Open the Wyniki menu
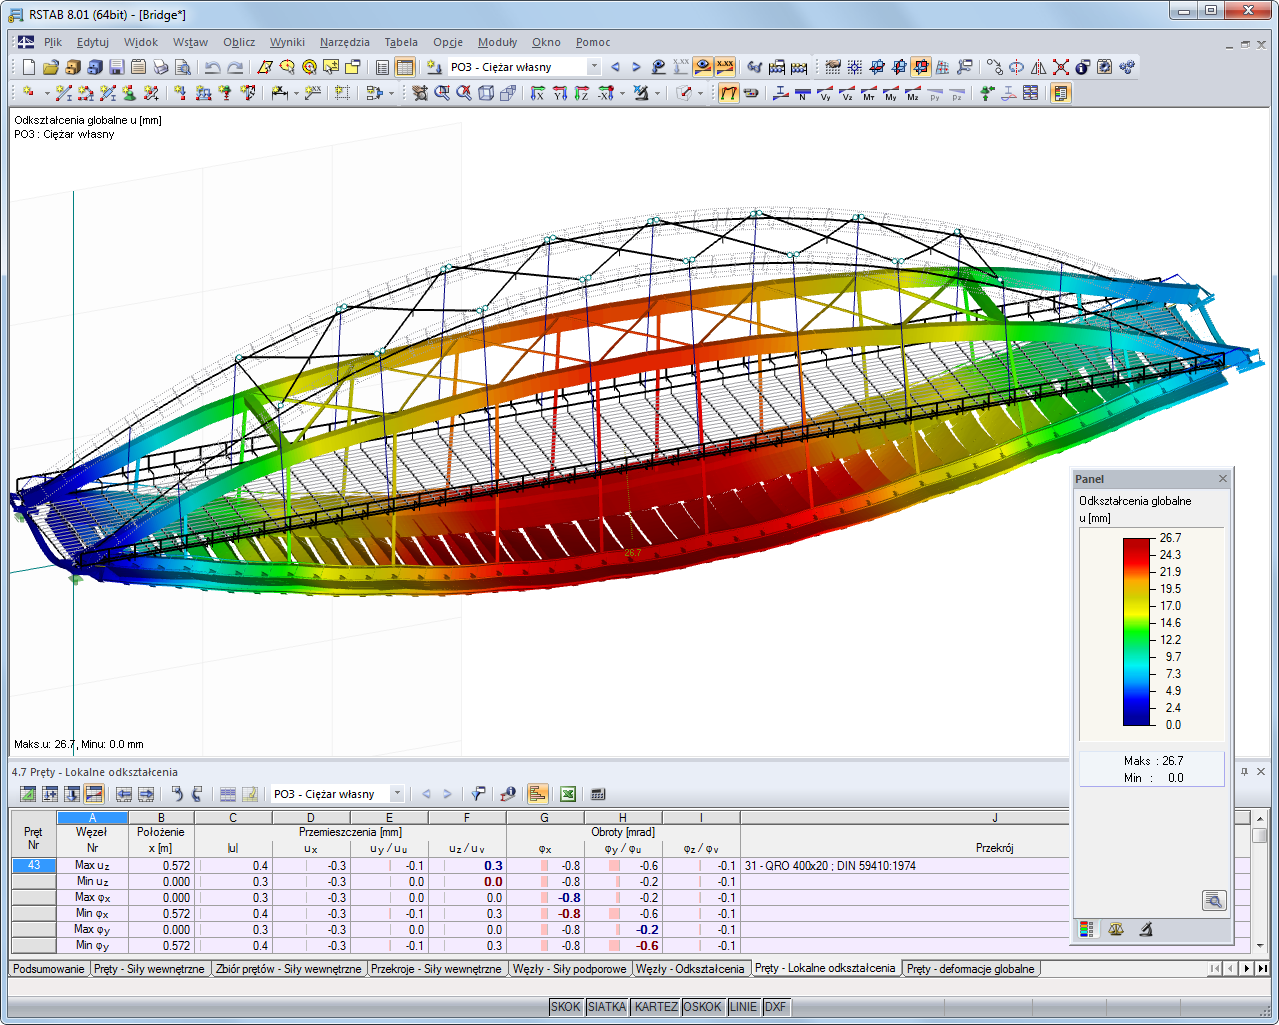Image resolution: width=1279 pixels, height=1025 pixels. click(287, 42)
